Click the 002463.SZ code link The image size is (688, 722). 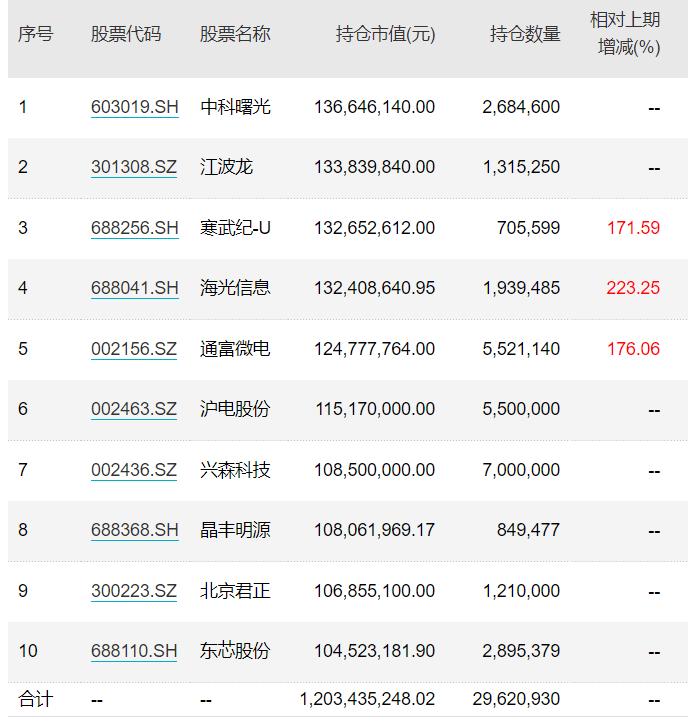click(x=134, y=409)
